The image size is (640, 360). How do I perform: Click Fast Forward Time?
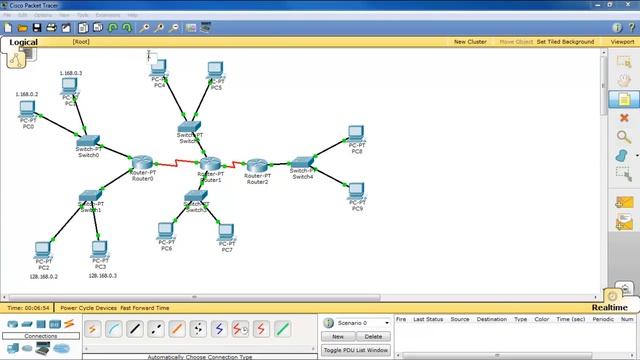coord(144,308)
